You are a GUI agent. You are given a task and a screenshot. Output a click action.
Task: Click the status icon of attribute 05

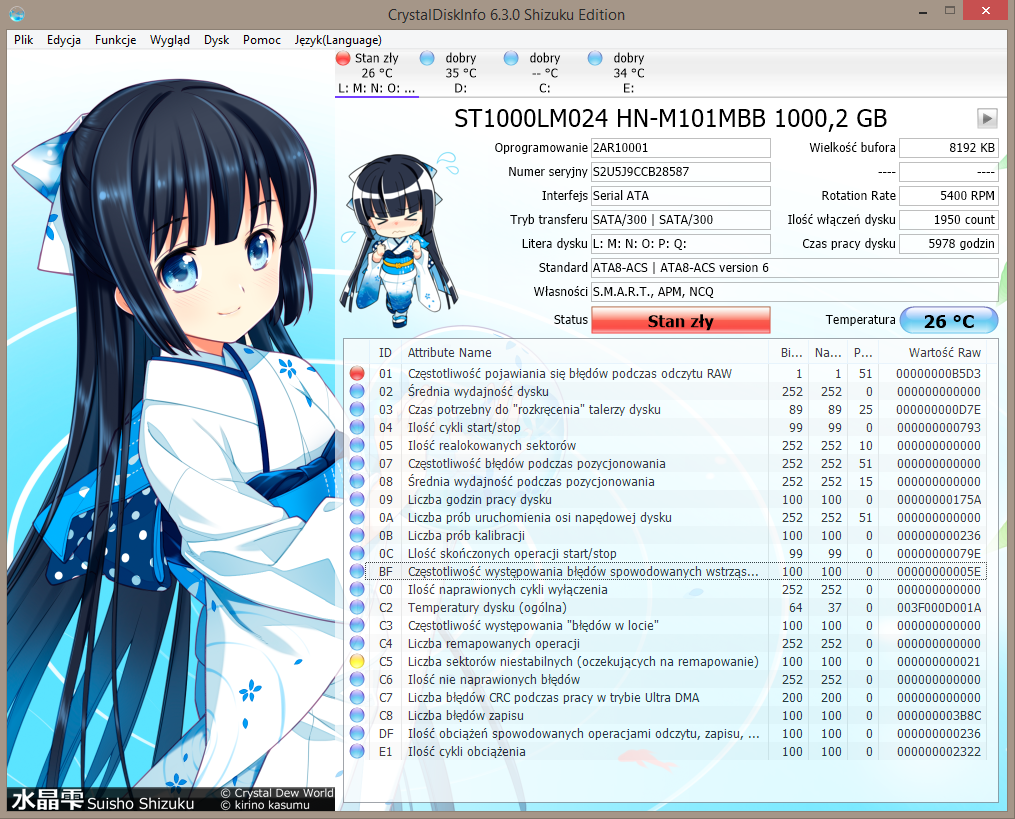point(357,445)
